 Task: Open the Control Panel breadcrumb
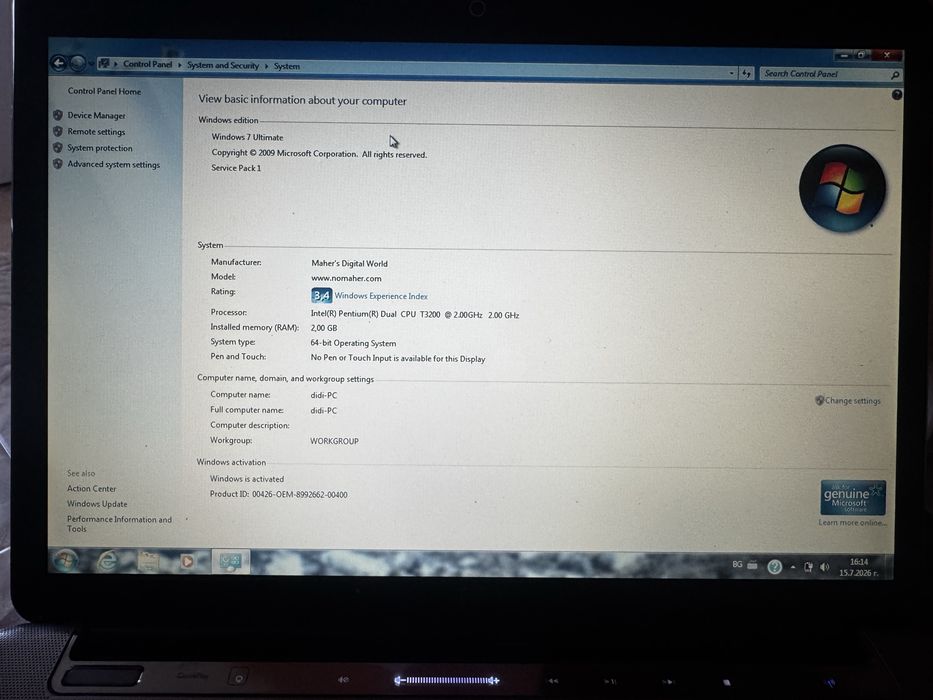click(147, 64)
